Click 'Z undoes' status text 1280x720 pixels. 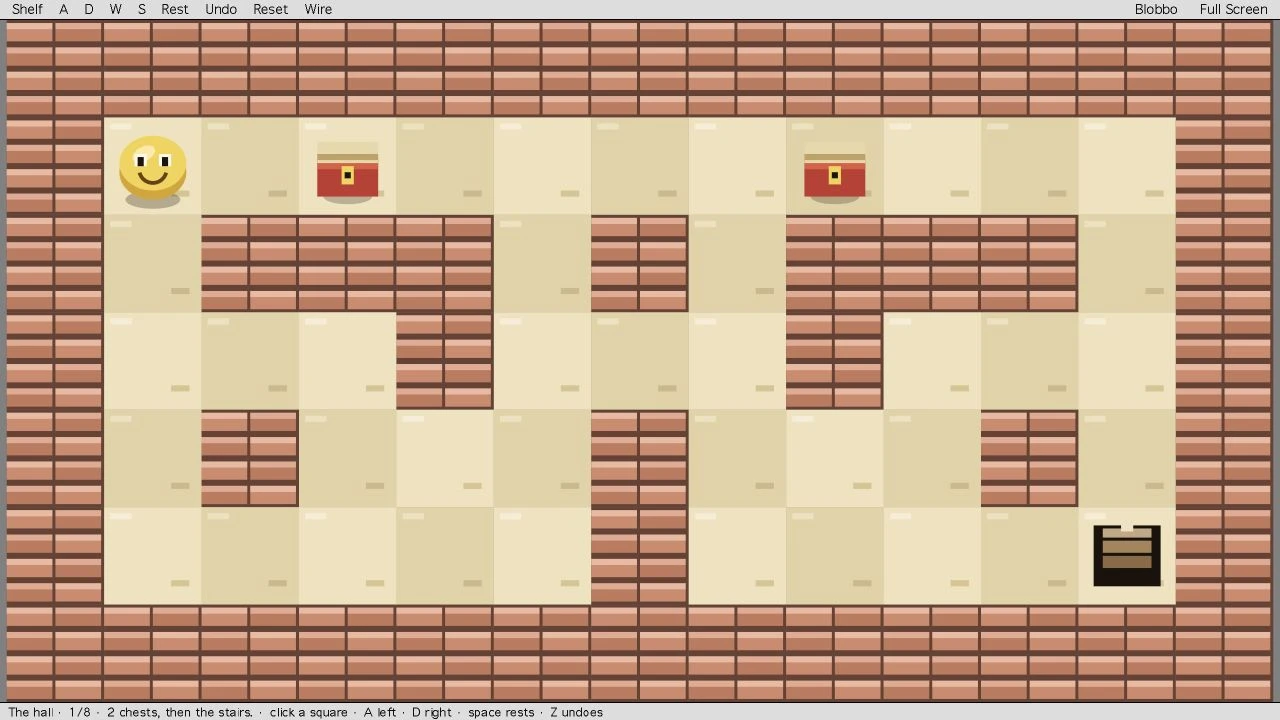coord(576,712)
